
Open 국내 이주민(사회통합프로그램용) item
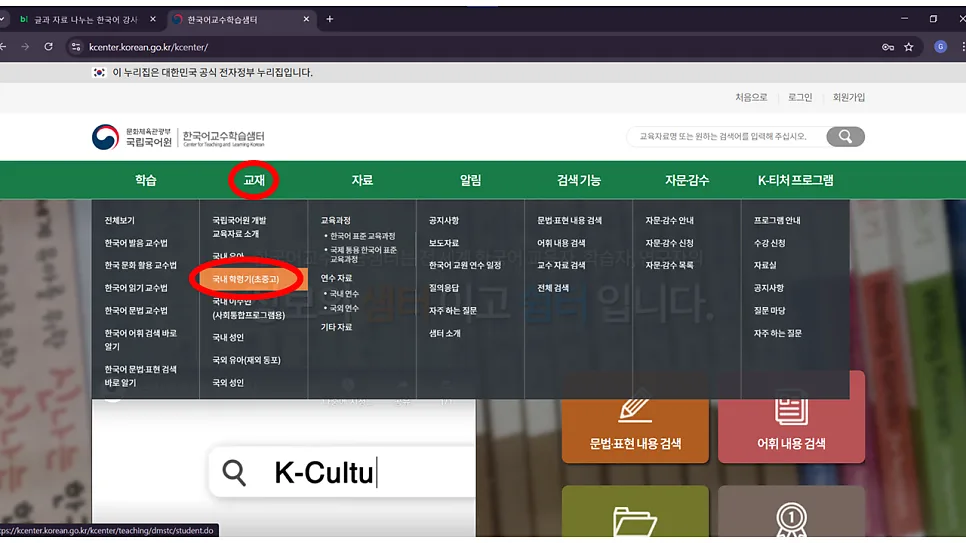coord(248,308)
